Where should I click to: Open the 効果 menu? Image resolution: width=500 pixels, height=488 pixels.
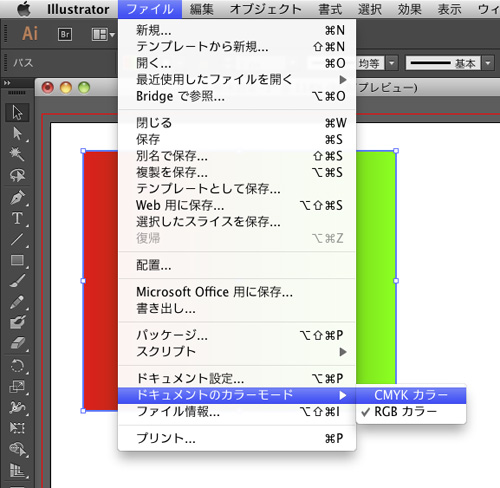click(409, 9)
